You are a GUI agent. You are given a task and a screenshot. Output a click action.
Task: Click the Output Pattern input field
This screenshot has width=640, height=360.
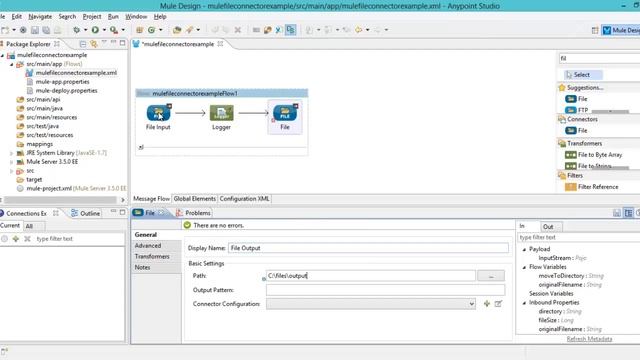click(385, 290)
